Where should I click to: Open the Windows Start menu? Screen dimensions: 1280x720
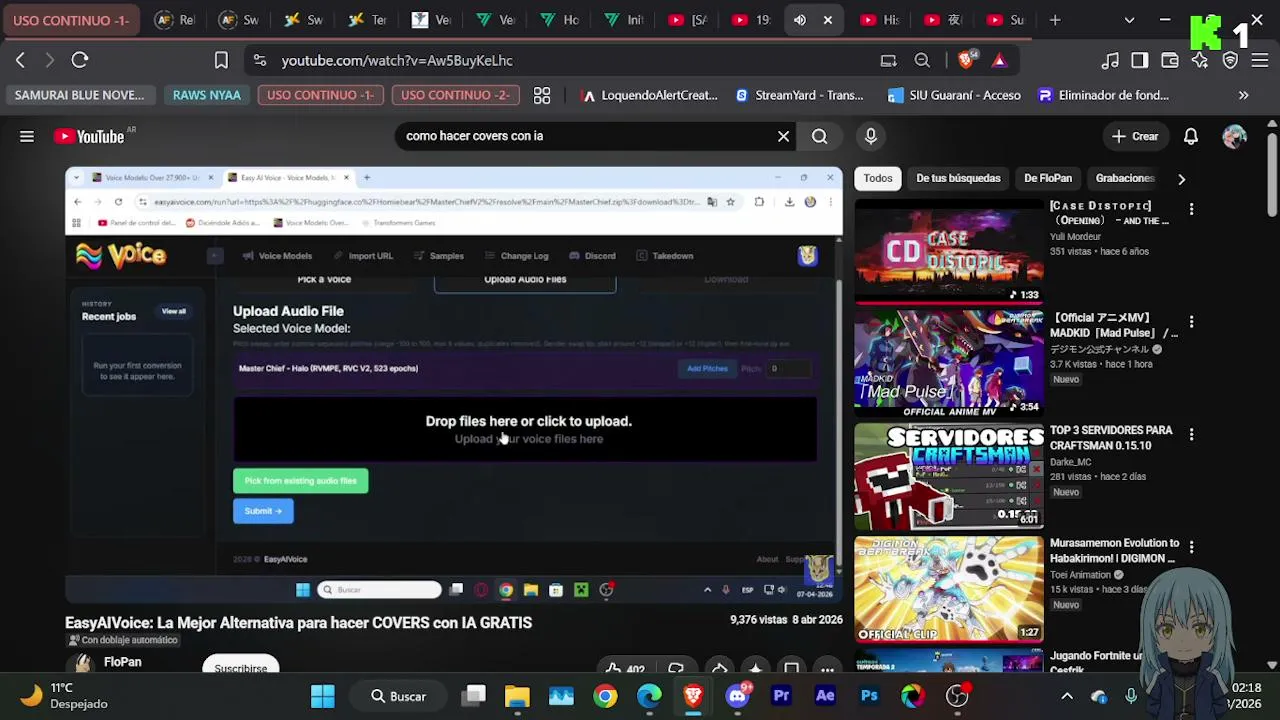tap(323, 696)
